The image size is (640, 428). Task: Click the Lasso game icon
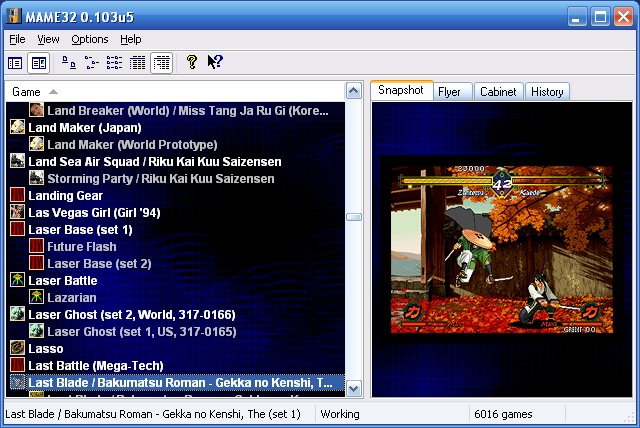[x=18, y=348]
